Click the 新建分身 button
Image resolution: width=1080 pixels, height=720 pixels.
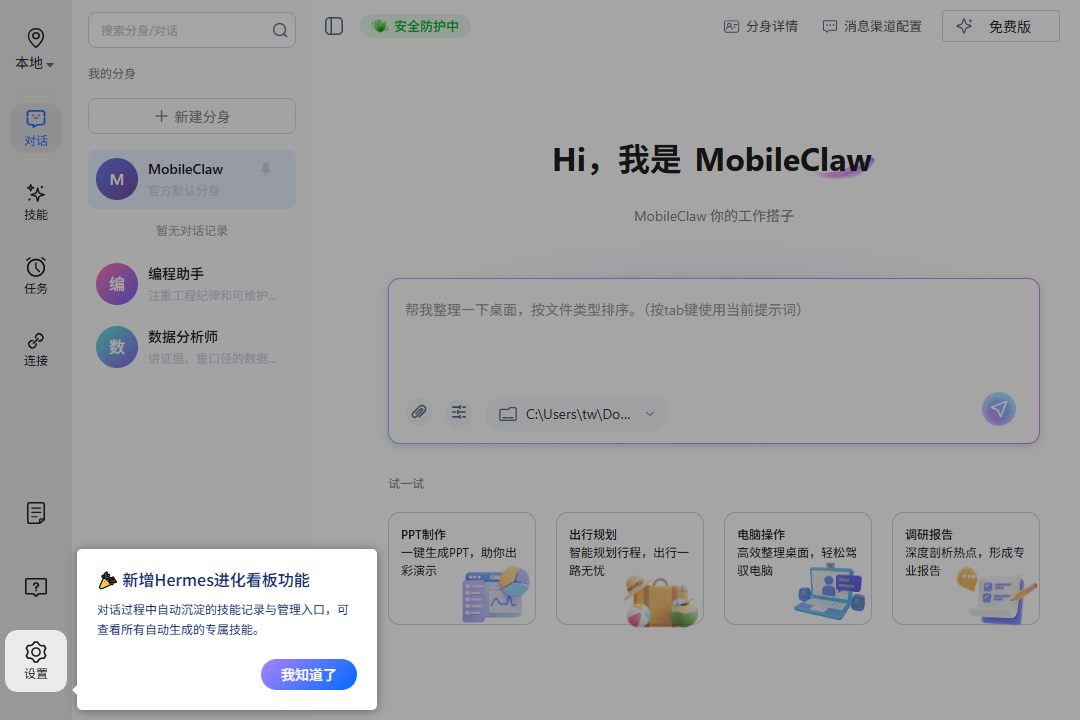tap(191, 116)
